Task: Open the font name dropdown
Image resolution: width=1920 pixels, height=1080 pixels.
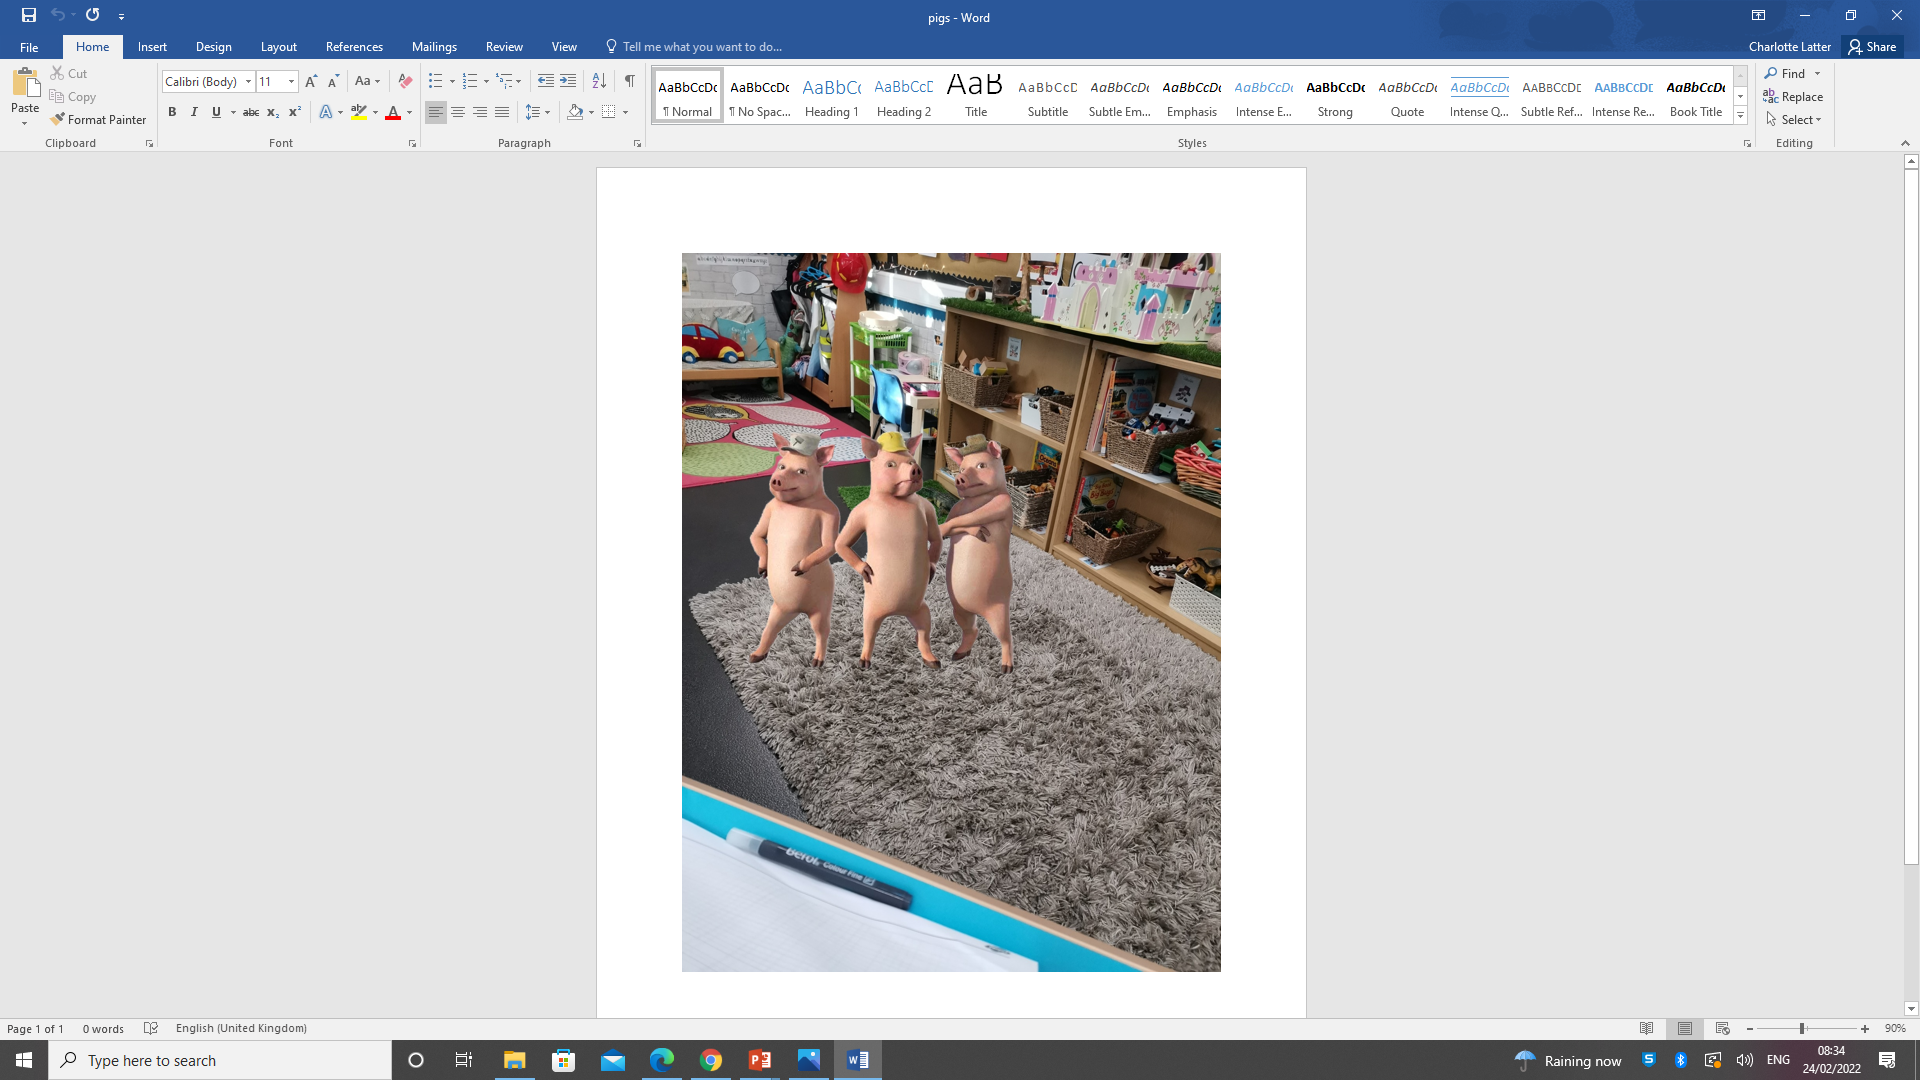Action: coord(248,81)
